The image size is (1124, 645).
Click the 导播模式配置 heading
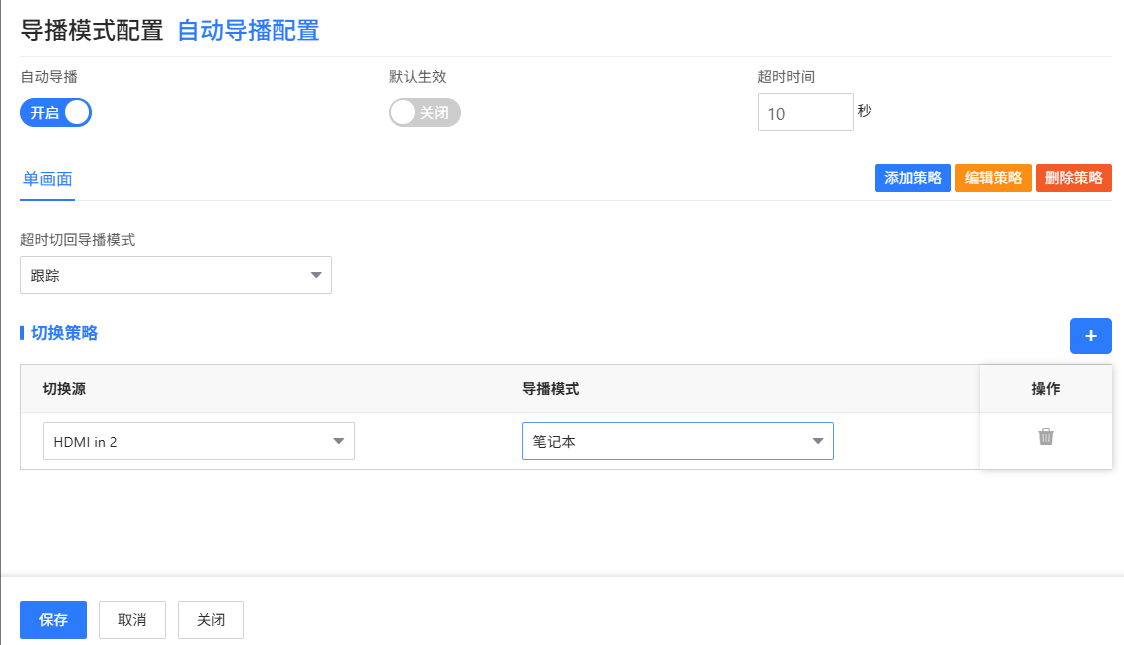[x=92, y=30]
